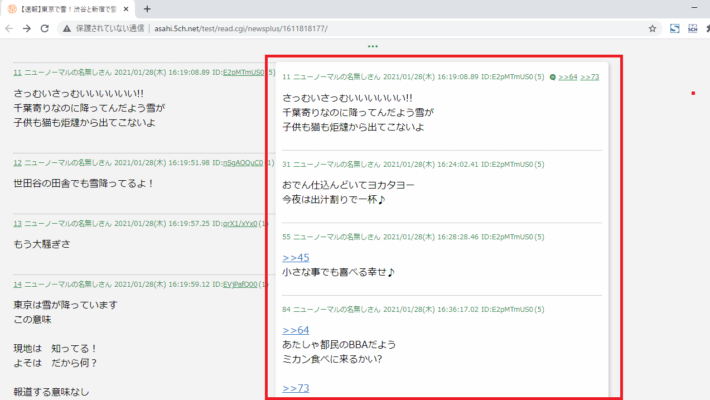The height and width of the screenshot is (400, 710).
Task: Click text 今夜は出汁割りで一杯♪ in popup
Action: [x=334, y=199]
